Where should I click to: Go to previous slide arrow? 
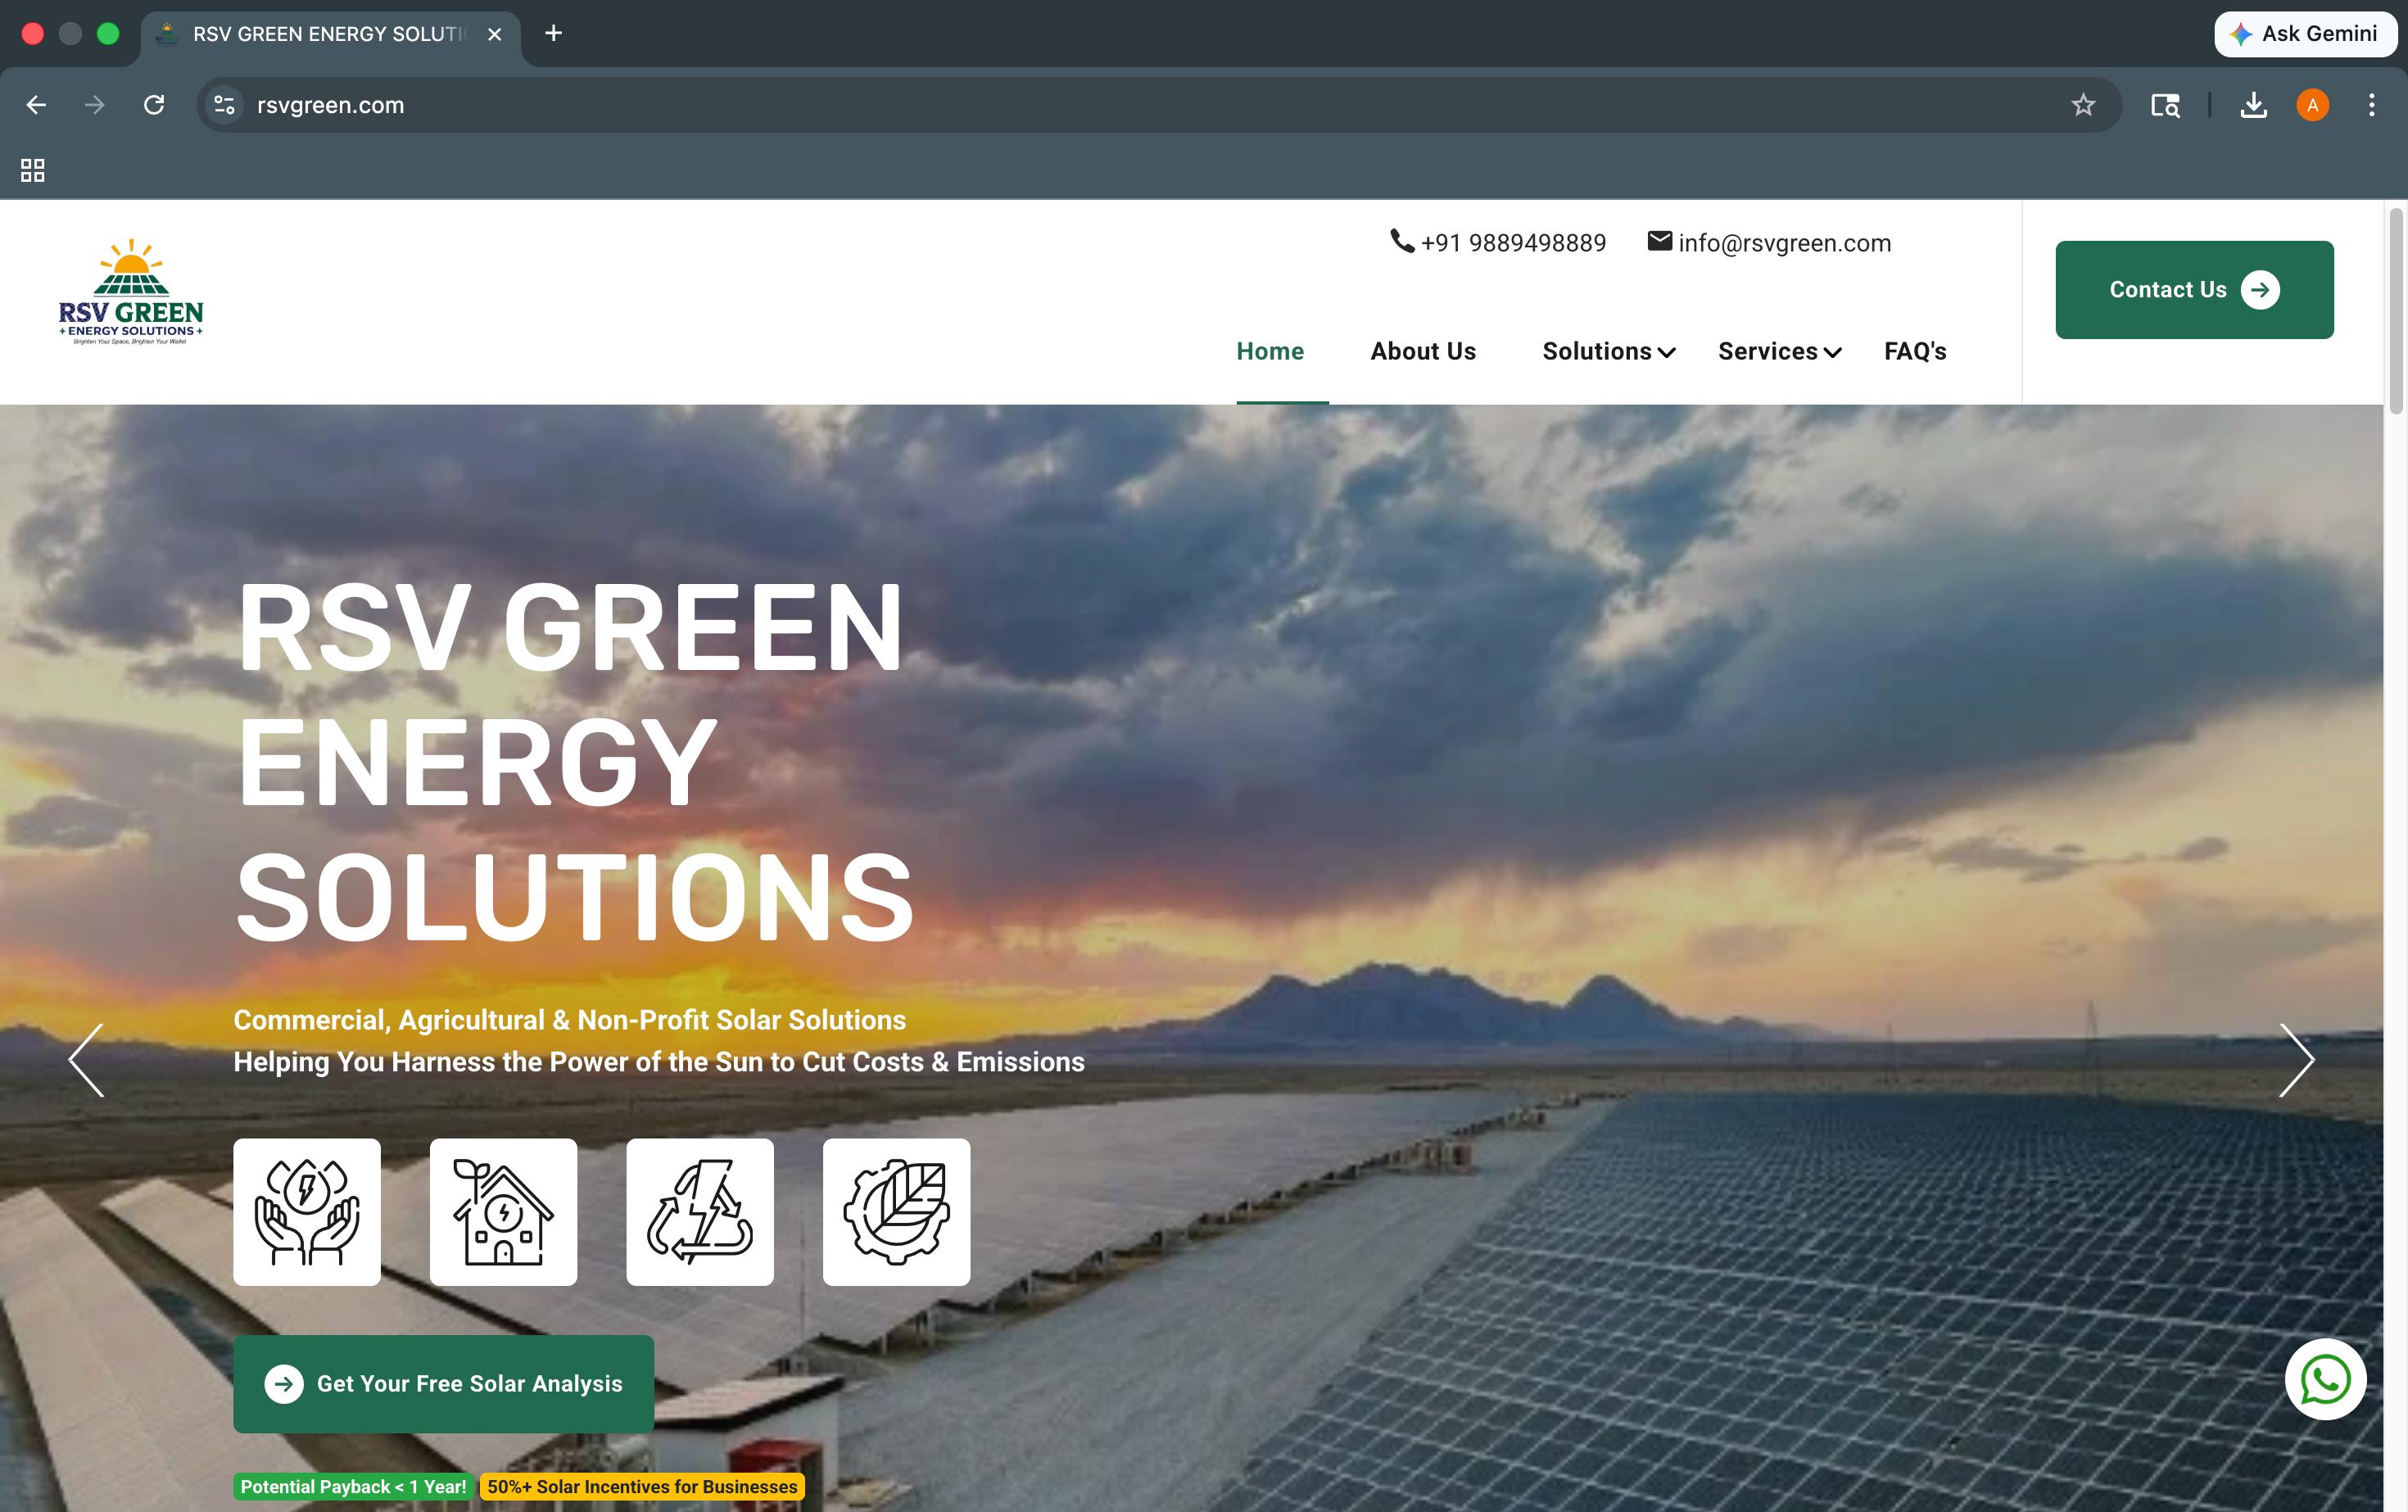click(87, 1060)
